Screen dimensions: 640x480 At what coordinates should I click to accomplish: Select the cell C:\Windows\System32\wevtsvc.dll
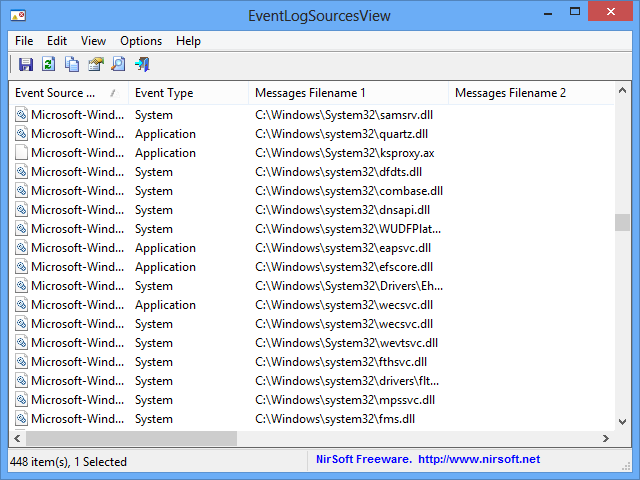coord(347,343)
